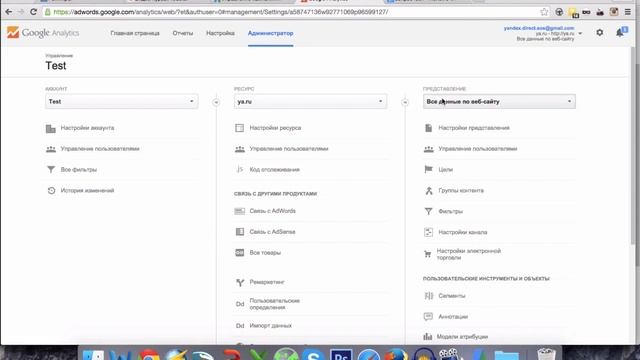The height and width of the screenshot is (360, 640).
Task: Collapse property column with the circle button
Action: click(x=405, y=102)
